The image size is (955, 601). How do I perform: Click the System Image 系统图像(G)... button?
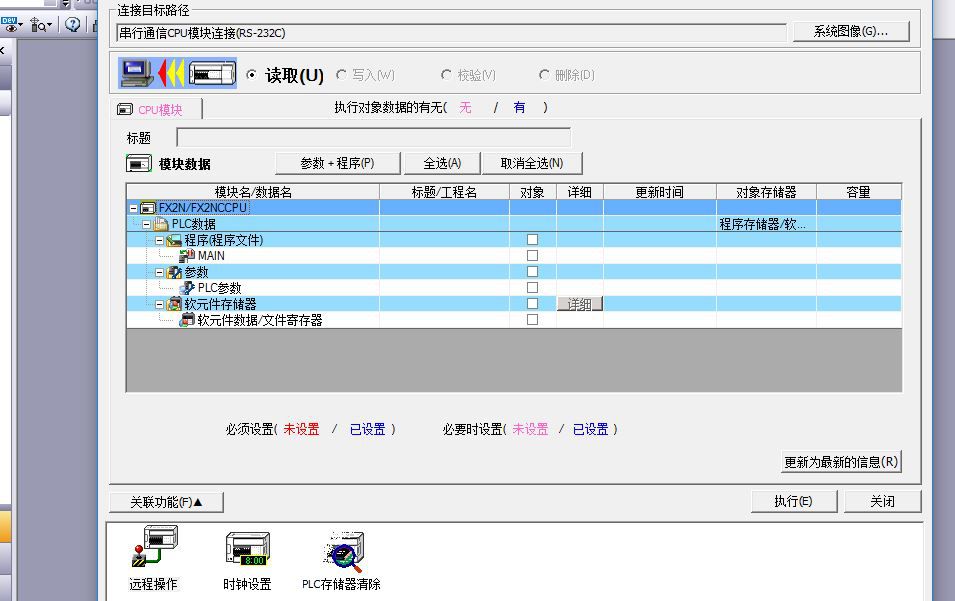pyautogui.click(x=851, y=32)
